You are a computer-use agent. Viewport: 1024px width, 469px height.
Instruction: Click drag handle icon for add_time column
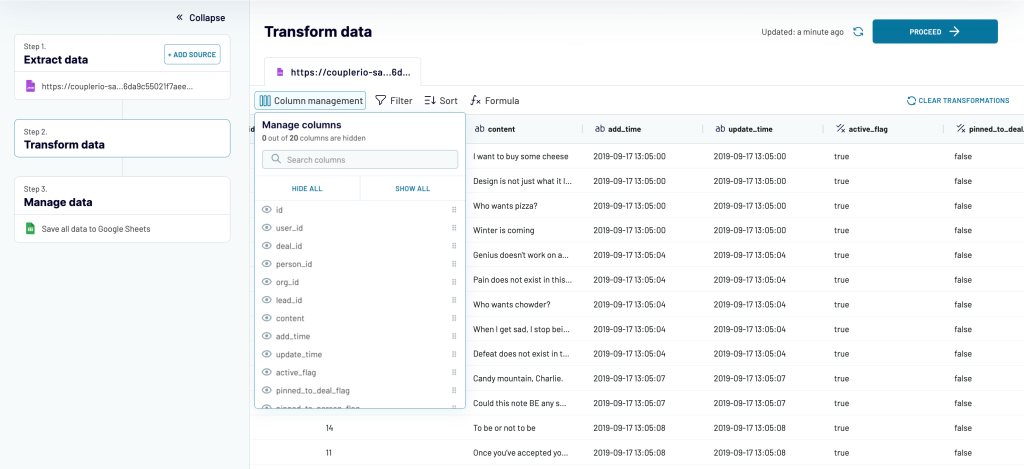454,336
